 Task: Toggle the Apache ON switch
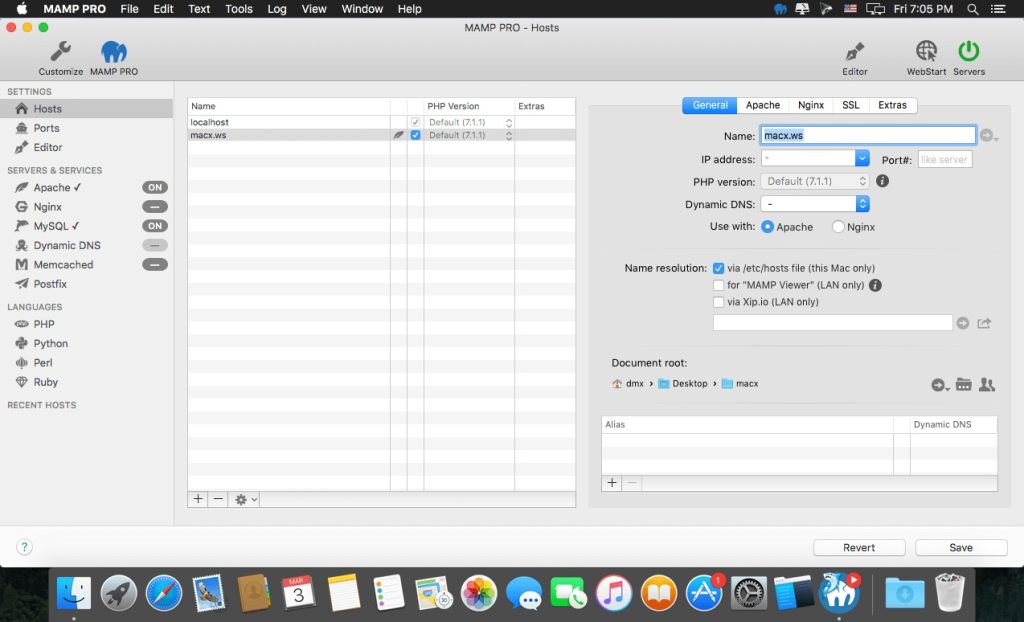[155, 187]
